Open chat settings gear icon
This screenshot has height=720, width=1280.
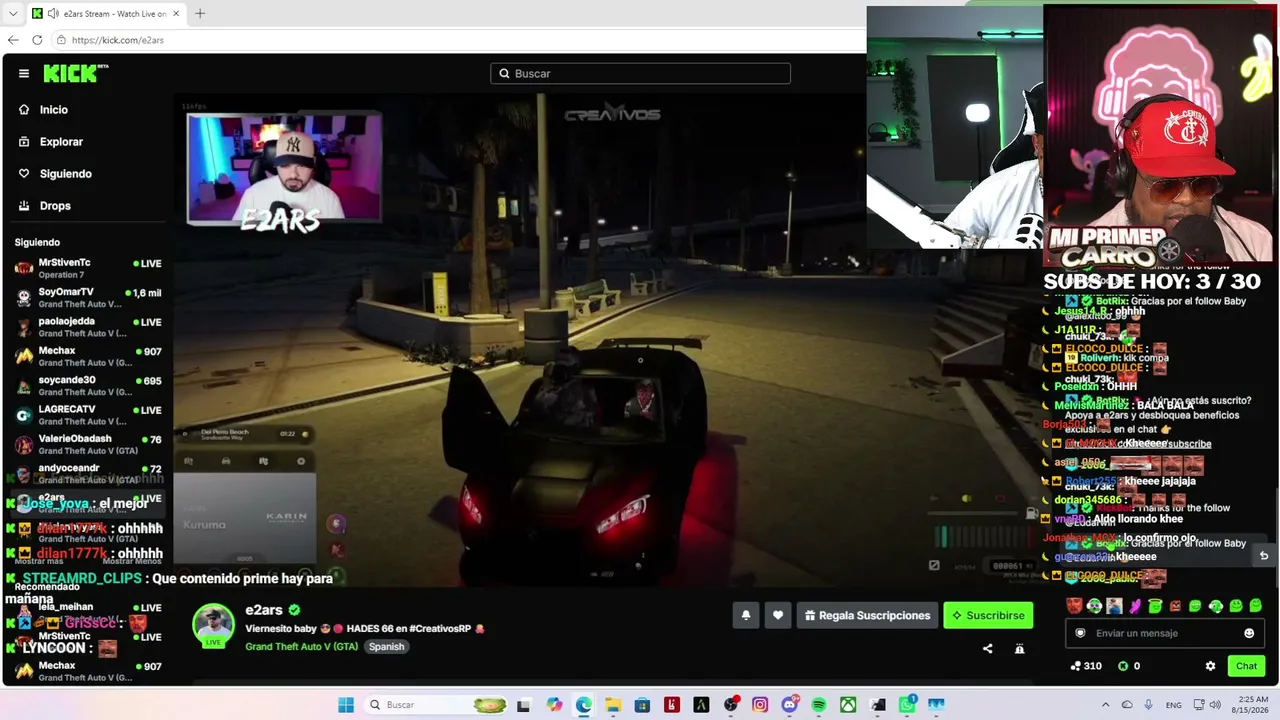[x=1210, y=666]
